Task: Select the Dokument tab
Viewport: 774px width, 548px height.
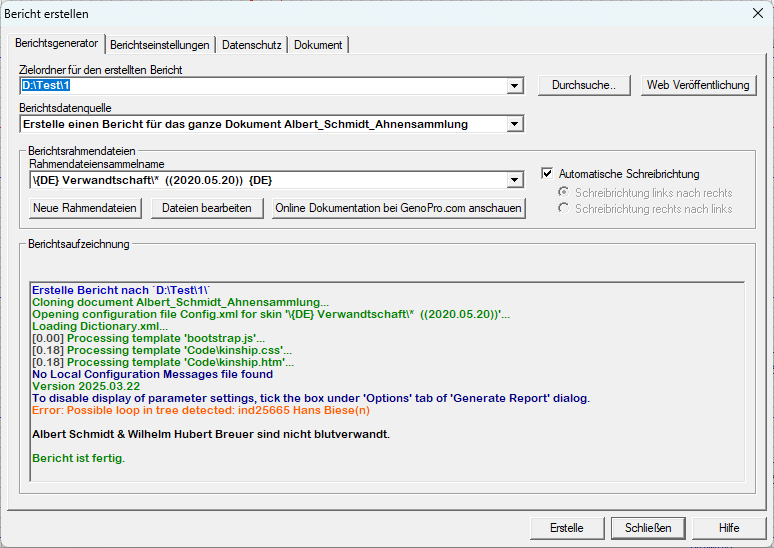Action: (318, 45)
